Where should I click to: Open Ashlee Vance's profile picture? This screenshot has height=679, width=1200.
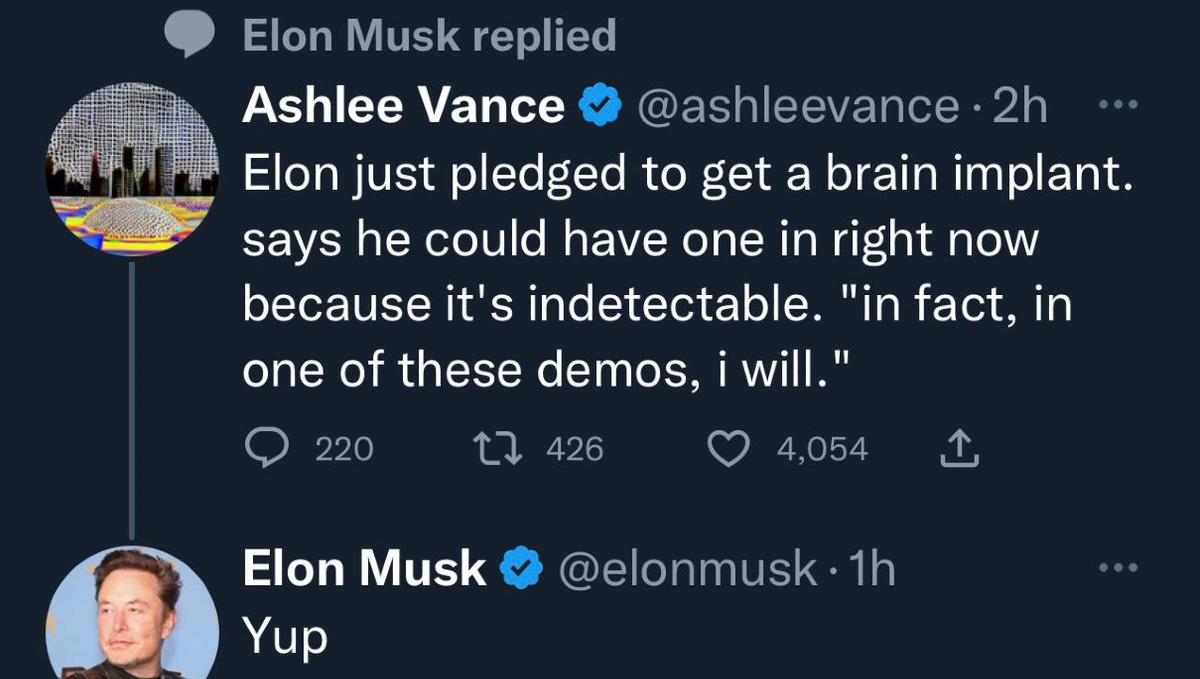tap(131, 169)
